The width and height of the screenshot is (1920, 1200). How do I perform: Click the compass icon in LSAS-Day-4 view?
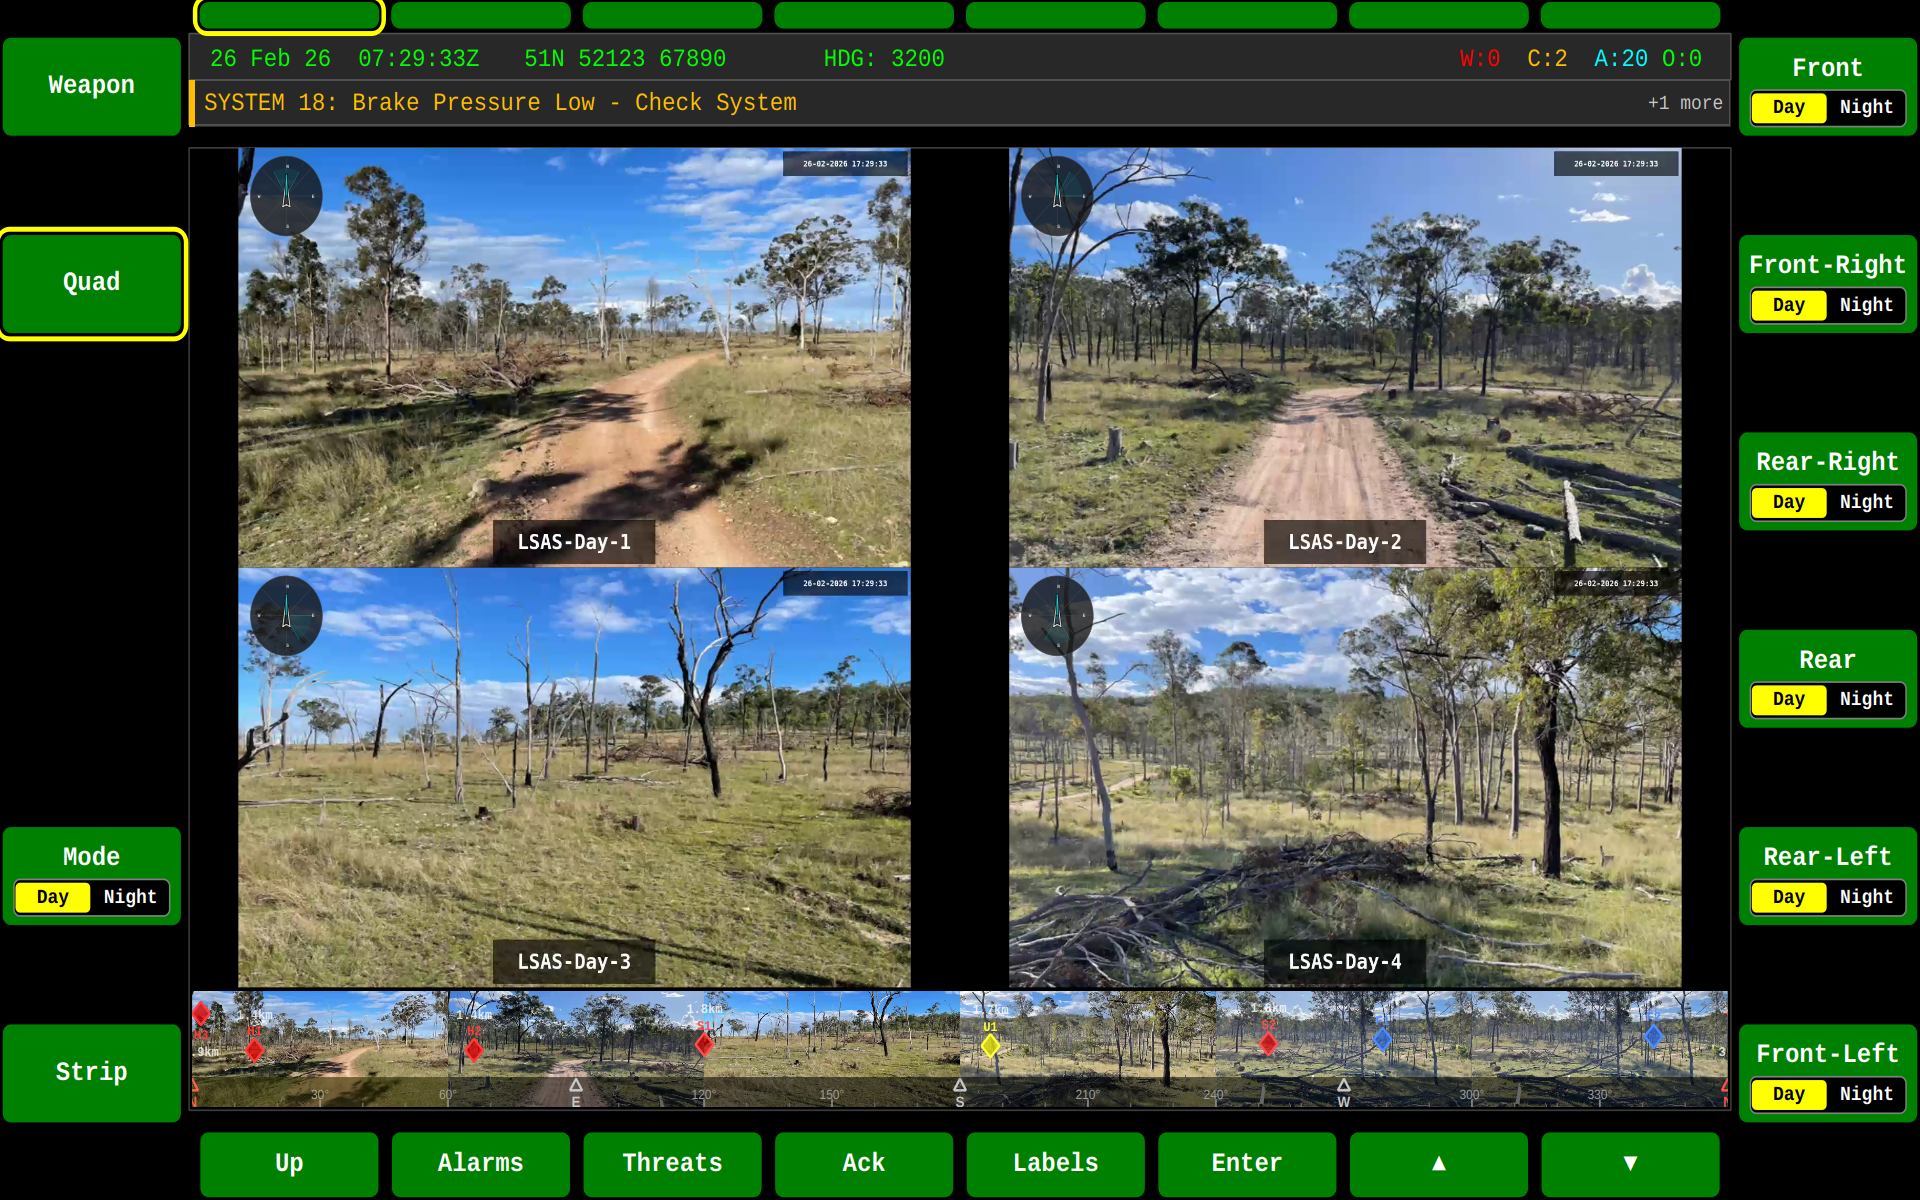(x=1057, y=615)
